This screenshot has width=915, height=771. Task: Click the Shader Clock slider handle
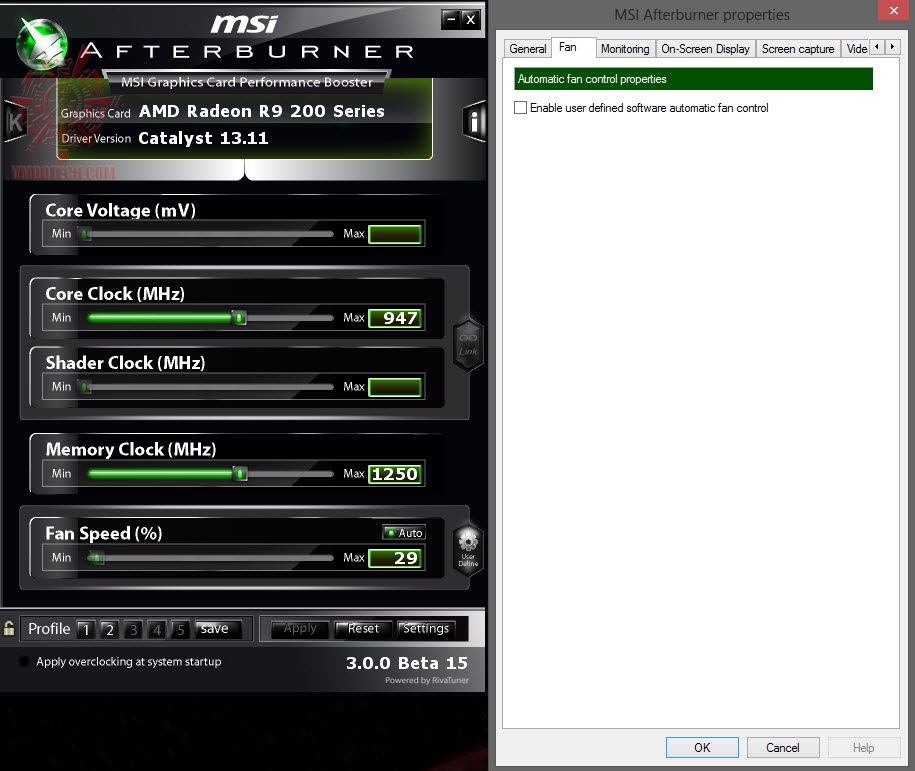(85, 386)
